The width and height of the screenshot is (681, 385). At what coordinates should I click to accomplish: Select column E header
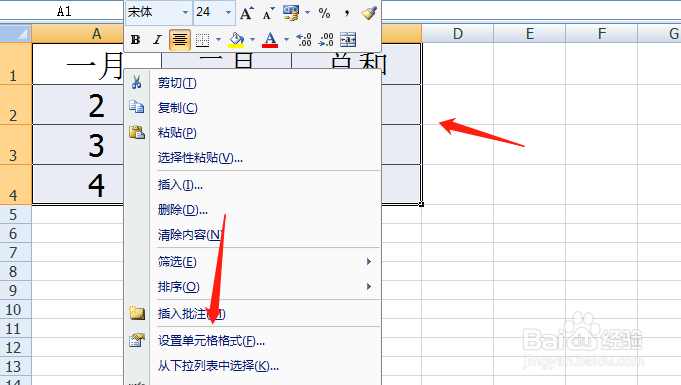(529, 33)
